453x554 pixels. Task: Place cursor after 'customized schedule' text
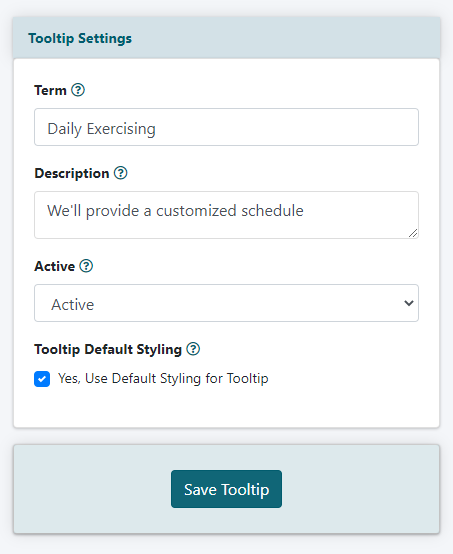(x=305, y=211)
